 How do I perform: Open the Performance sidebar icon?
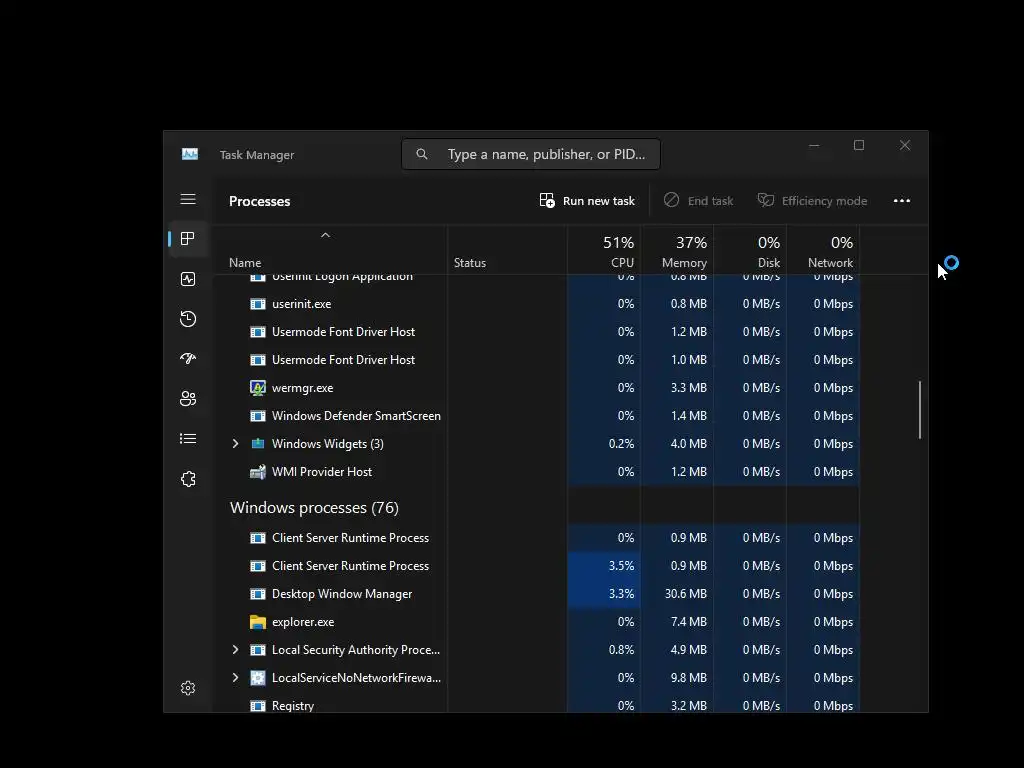[188, 280]
